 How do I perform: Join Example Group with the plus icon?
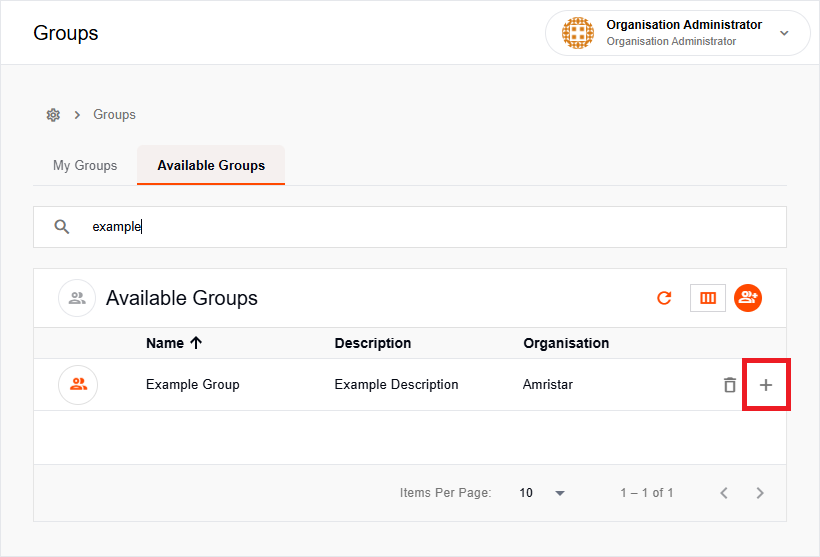click(766, 385)
